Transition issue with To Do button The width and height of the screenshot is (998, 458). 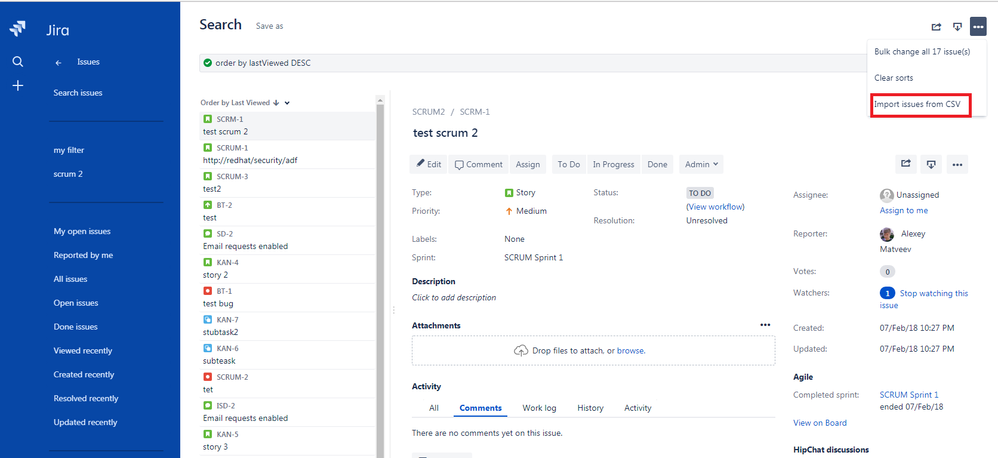pyautogui.click(x=569, y=164)
